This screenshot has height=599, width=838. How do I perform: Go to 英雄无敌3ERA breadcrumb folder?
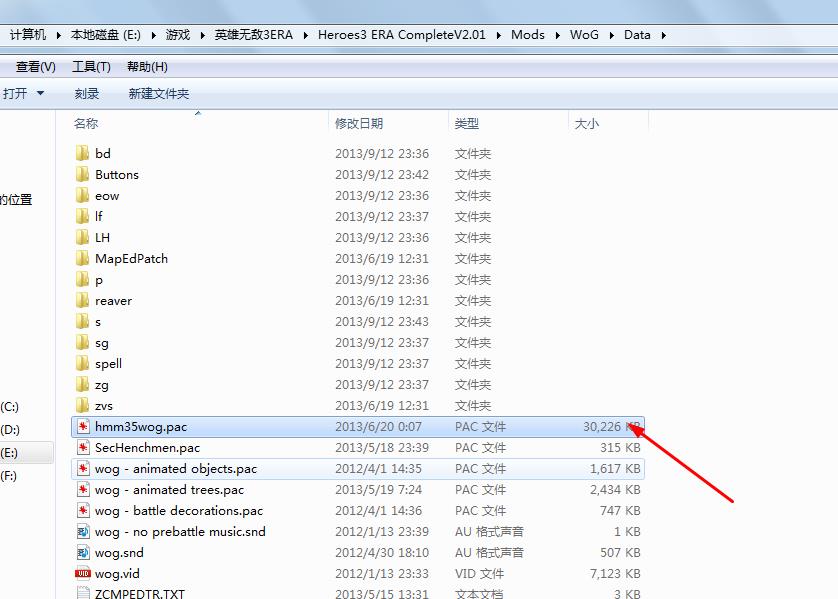pos(254,35)
